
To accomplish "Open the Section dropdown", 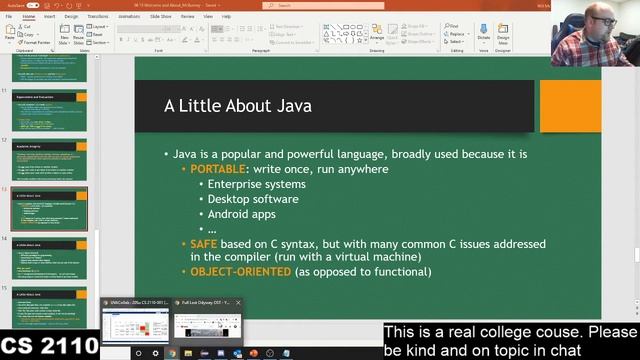I will click(98, 42).
